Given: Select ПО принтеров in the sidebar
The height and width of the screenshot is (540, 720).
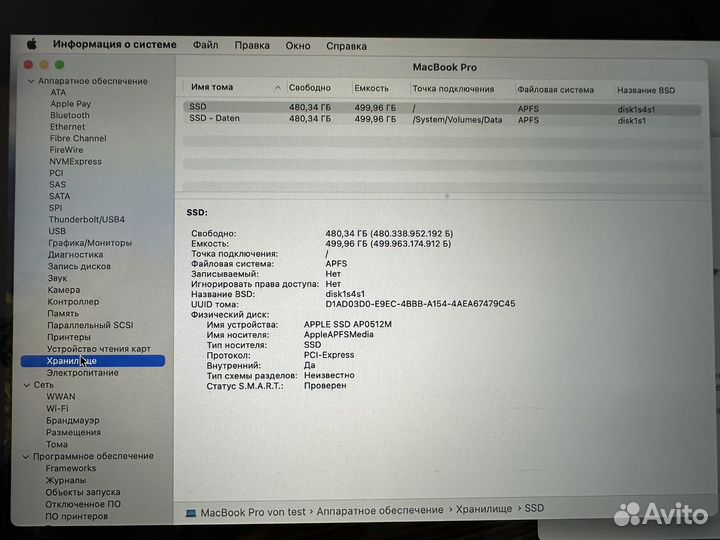Looking at the screenshot, I should coord(77,516).
